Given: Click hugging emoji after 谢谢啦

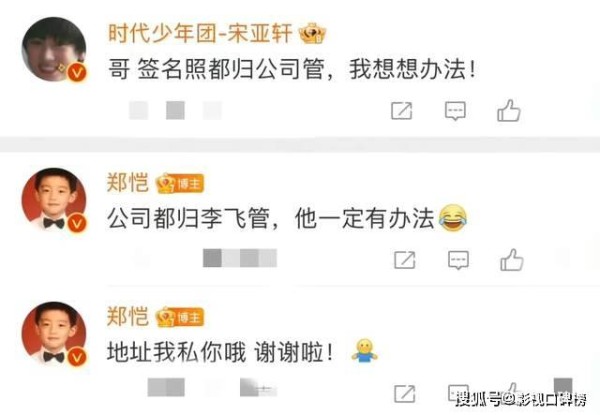Looking at the screenshot, I should (364, 351).
